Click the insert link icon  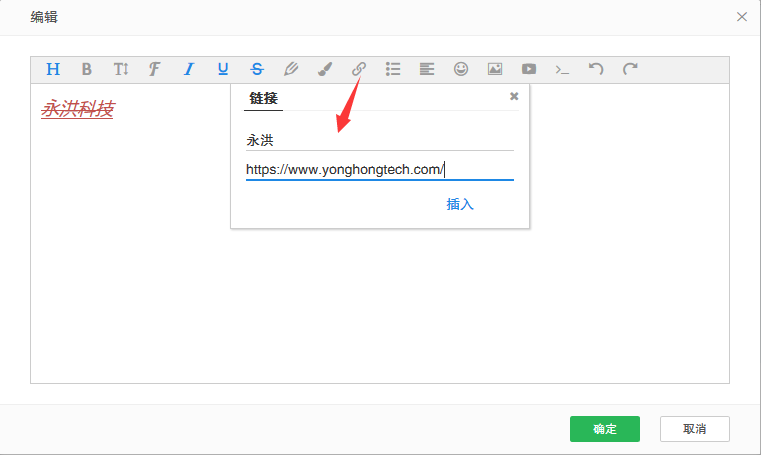pyautogui.click(x=359, y=69)
